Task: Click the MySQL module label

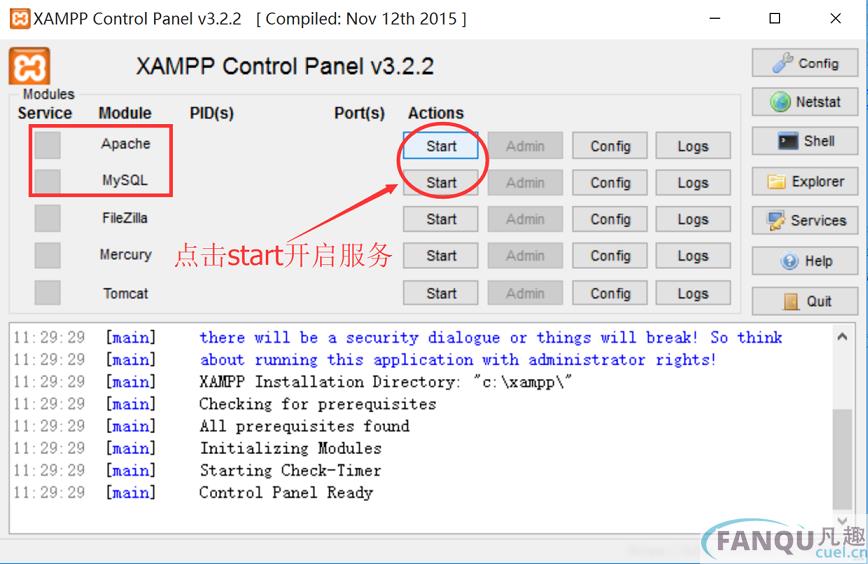Action: click(x=125, y=180)
